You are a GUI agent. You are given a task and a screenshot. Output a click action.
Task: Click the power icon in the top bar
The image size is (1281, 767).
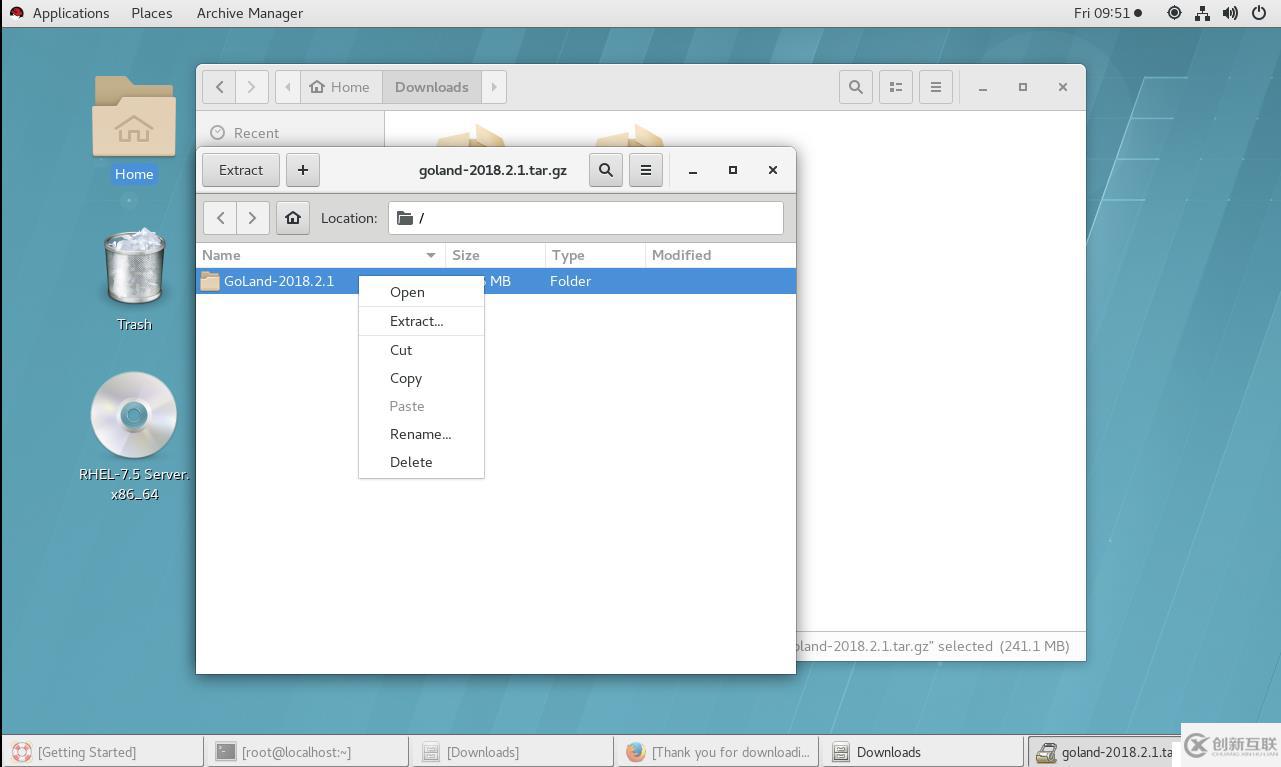coord(1259,13)
